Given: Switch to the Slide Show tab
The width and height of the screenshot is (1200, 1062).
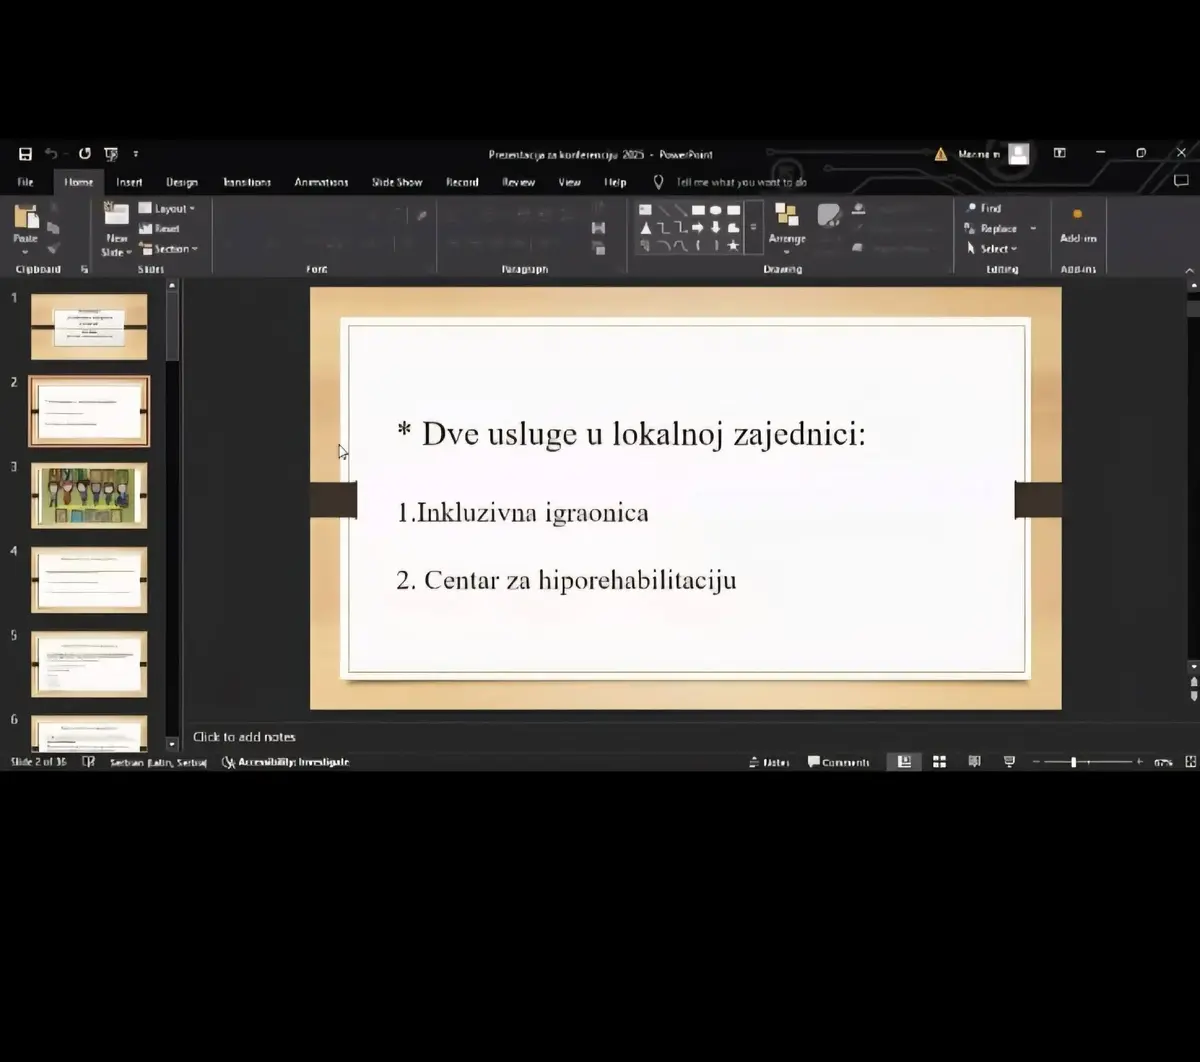Looking at the screenshot, I should (x=397, y=182).
